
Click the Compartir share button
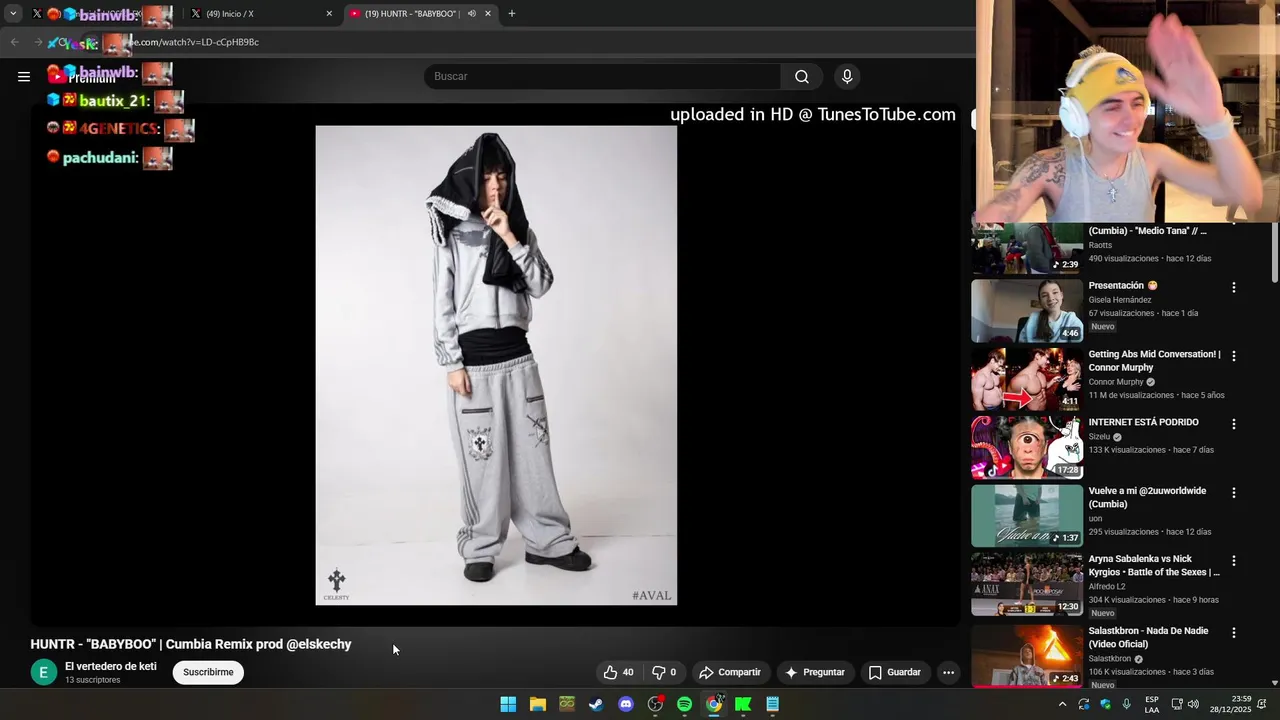pos(730,672)
